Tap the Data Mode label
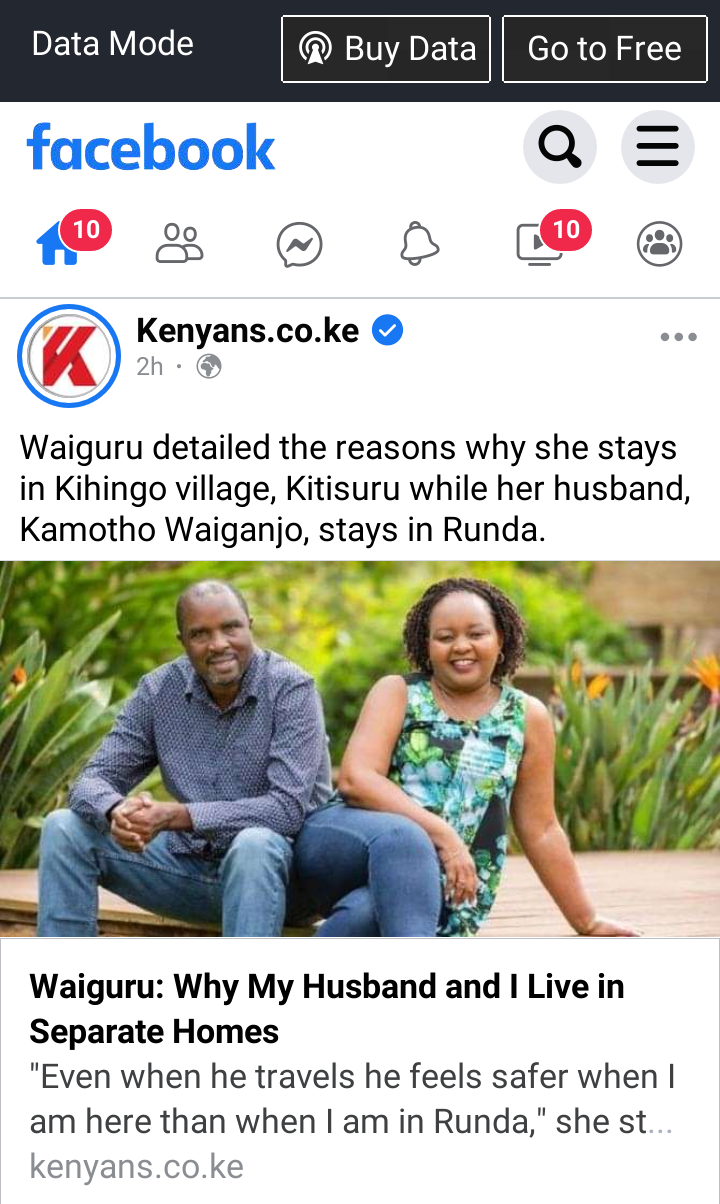Screen dimensions: 720x1204 click(x=113, y=44)
